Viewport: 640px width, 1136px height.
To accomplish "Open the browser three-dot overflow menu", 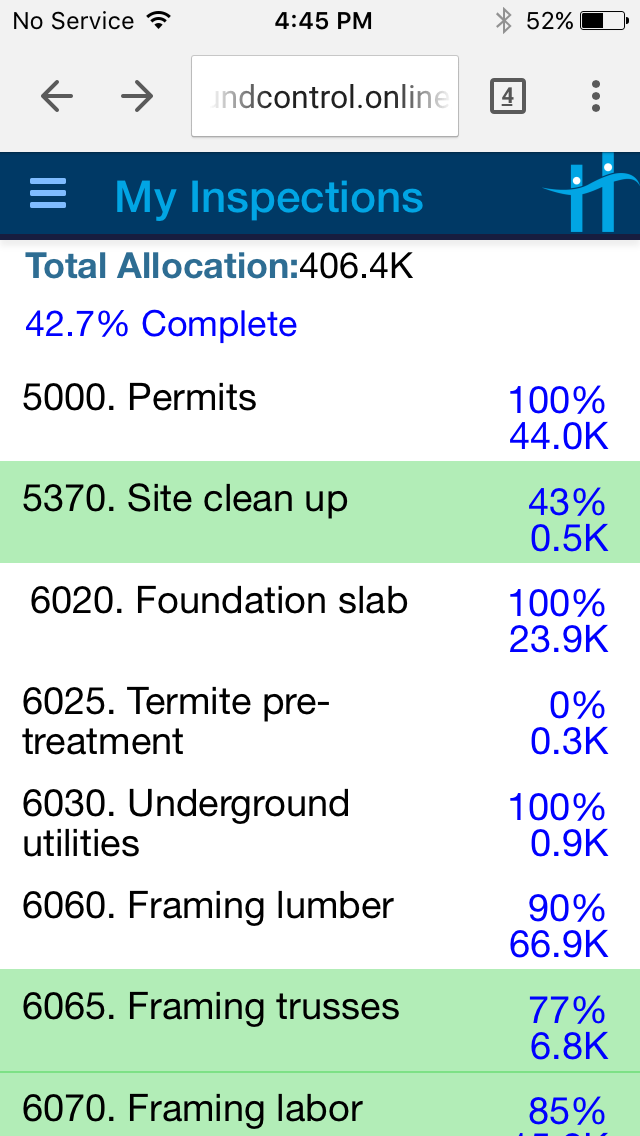I will point(596,96).
